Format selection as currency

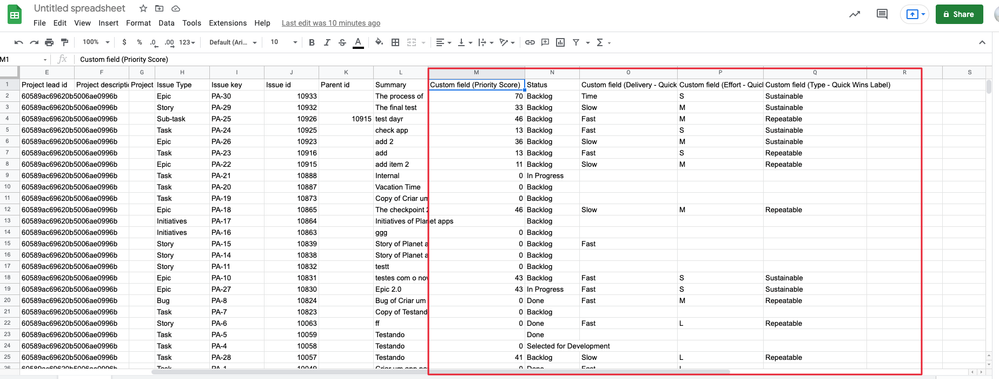(124, 43)
